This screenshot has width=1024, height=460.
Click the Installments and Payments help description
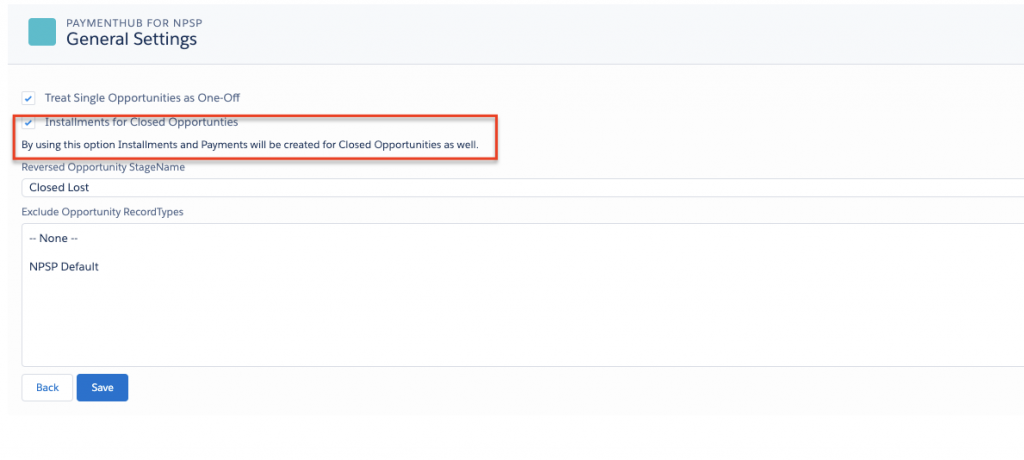tap(250, 145)
